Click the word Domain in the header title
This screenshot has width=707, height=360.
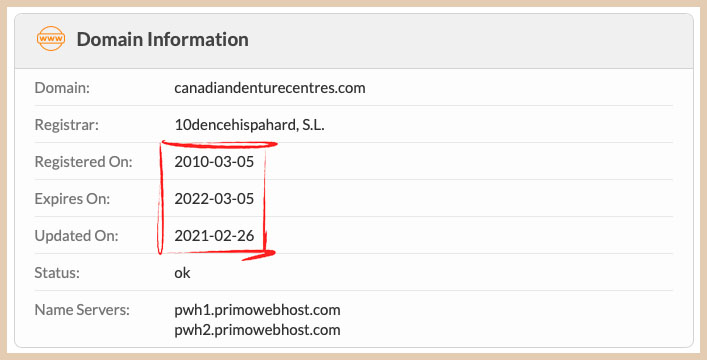click(x=110, y=39)
